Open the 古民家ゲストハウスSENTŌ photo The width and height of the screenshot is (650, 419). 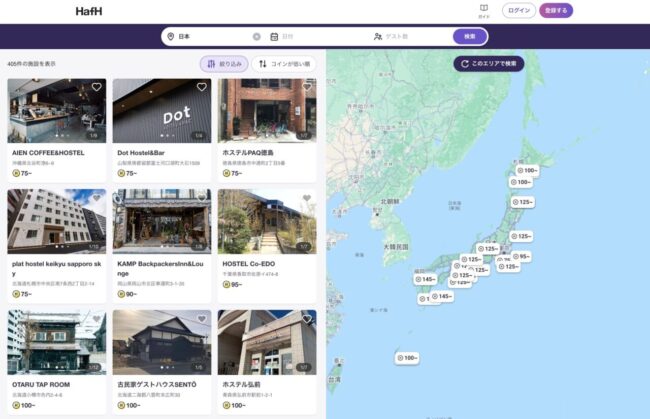[x=162, y=342]
